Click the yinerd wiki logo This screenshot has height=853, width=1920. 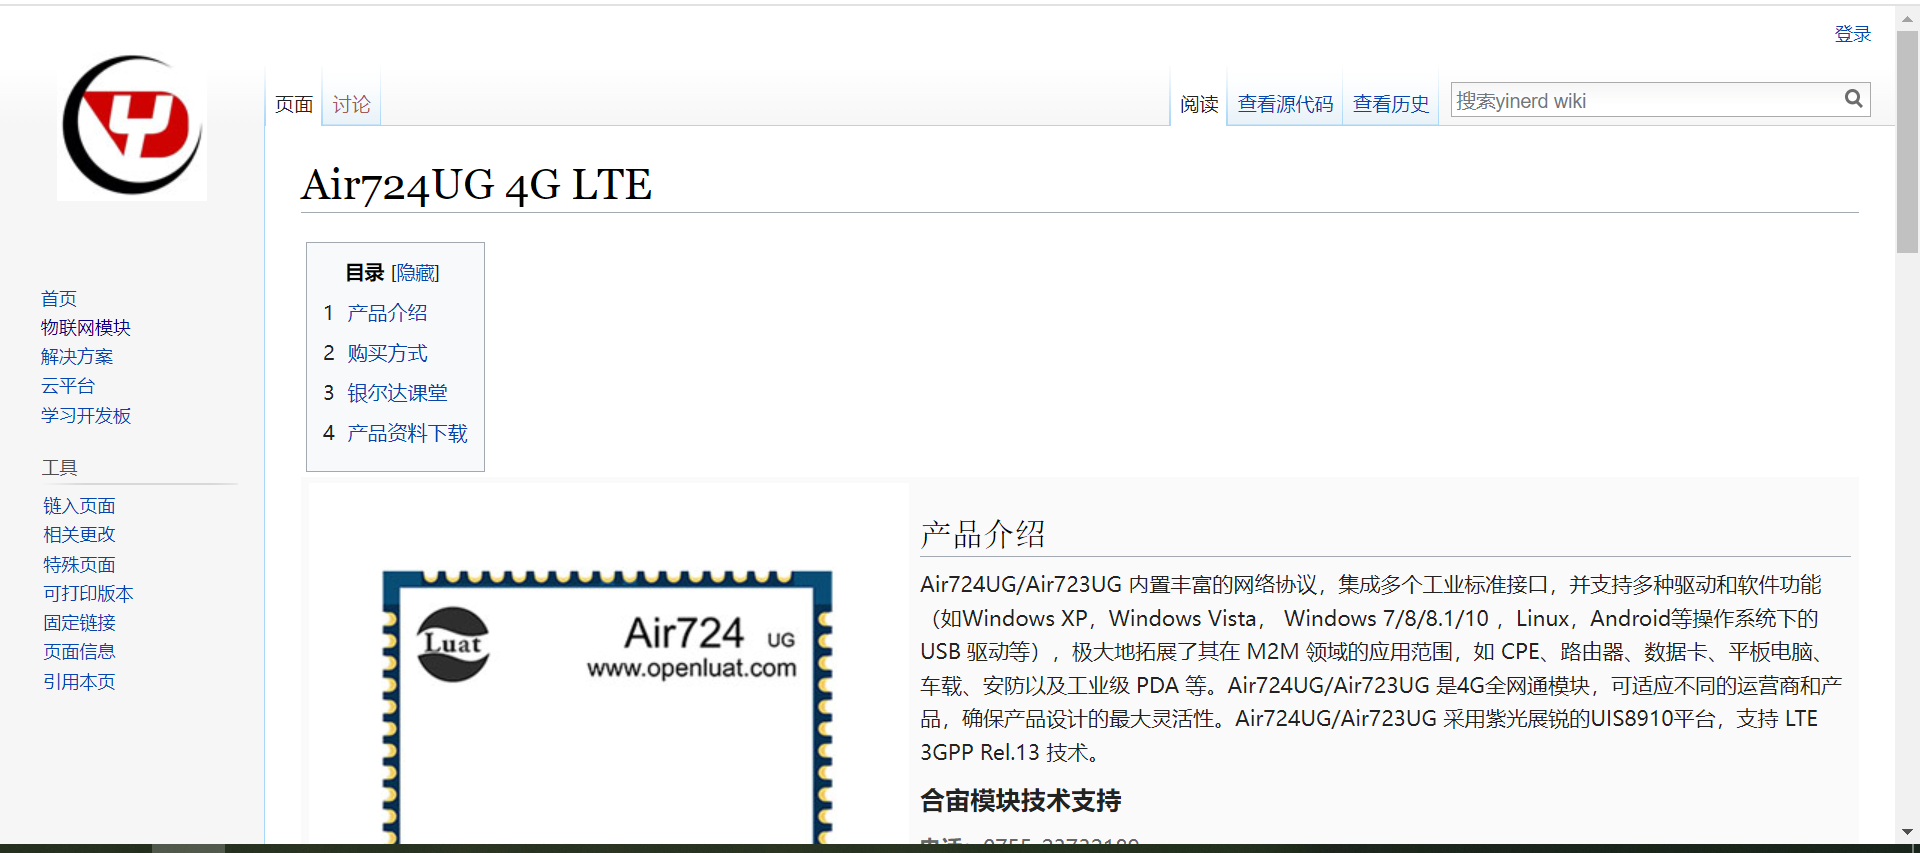tap(132, 125)
